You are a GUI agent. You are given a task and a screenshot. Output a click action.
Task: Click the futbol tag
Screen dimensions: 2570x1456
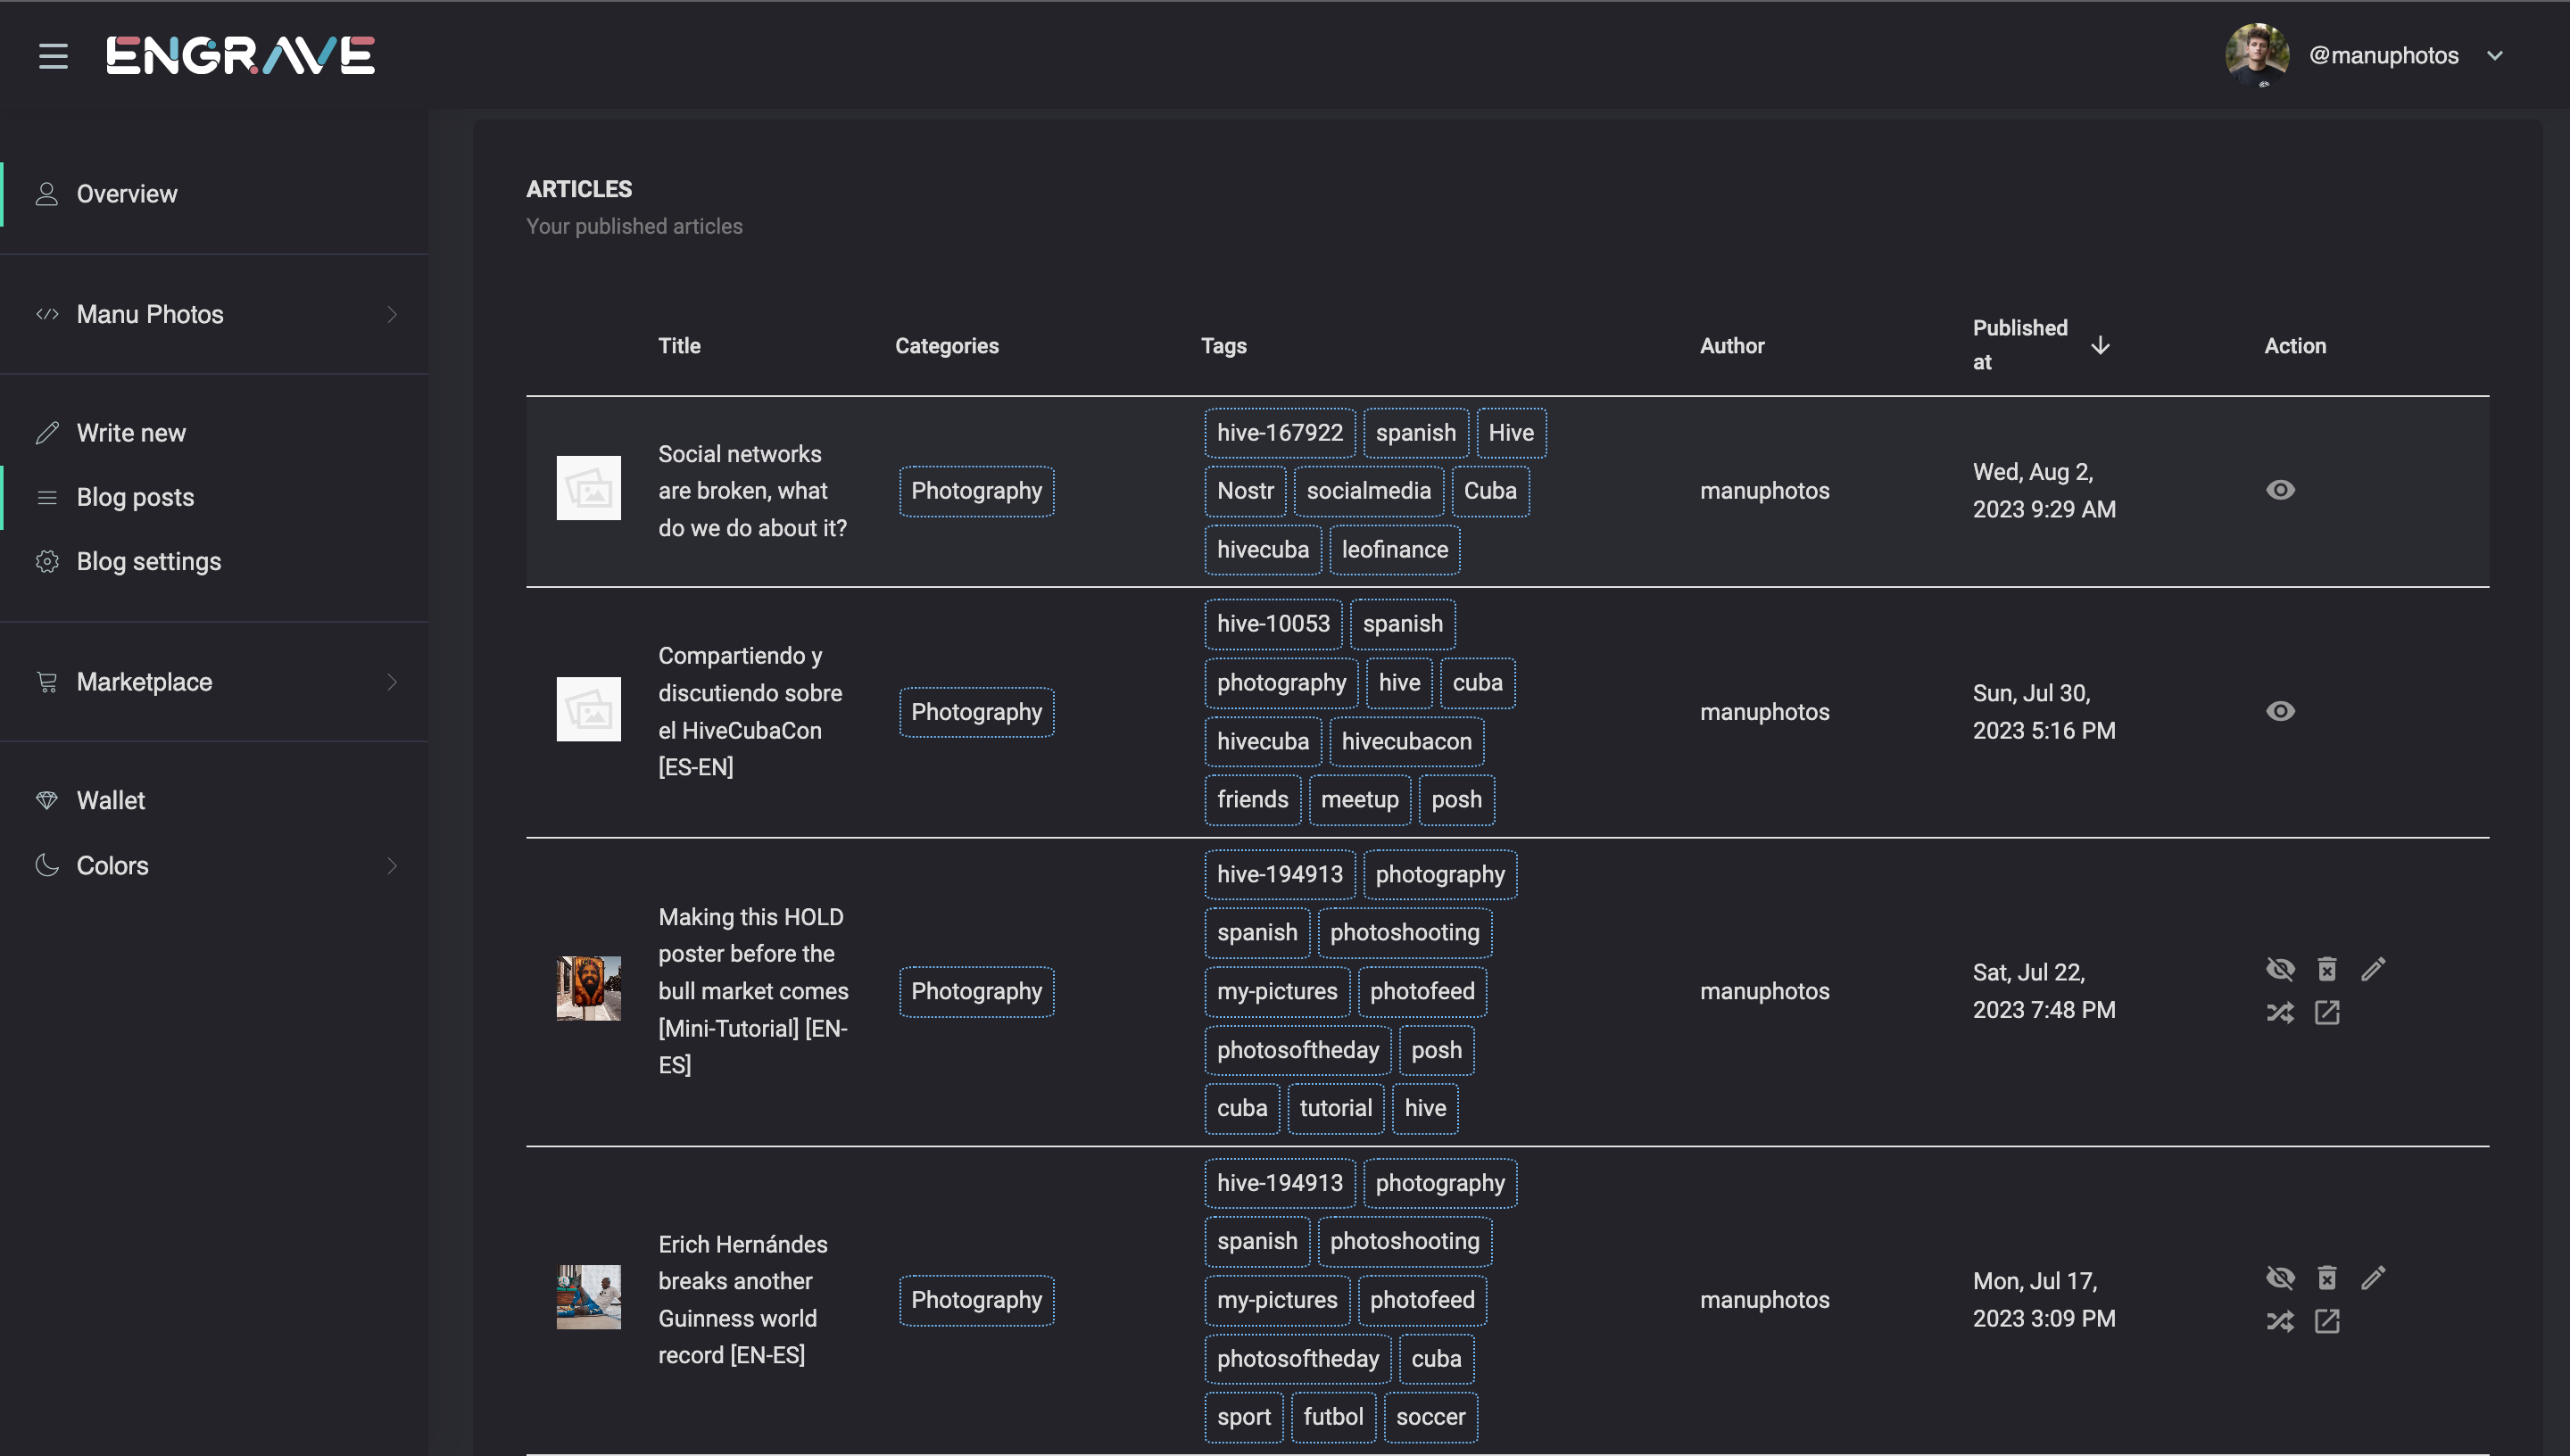(1333, 1417)
